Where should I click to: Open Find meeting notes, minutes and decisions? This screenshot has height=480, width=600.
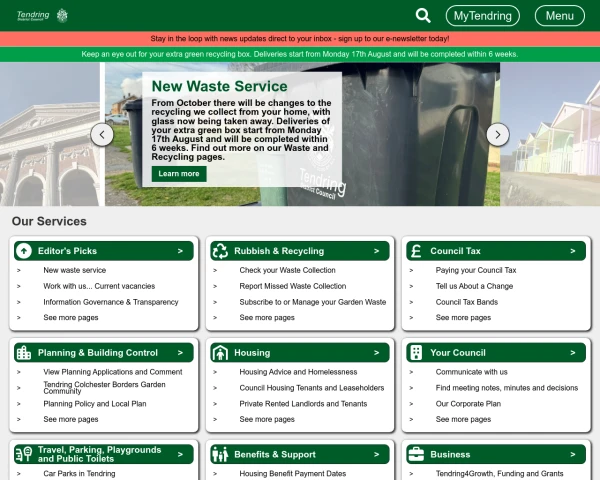coord(507,388)
